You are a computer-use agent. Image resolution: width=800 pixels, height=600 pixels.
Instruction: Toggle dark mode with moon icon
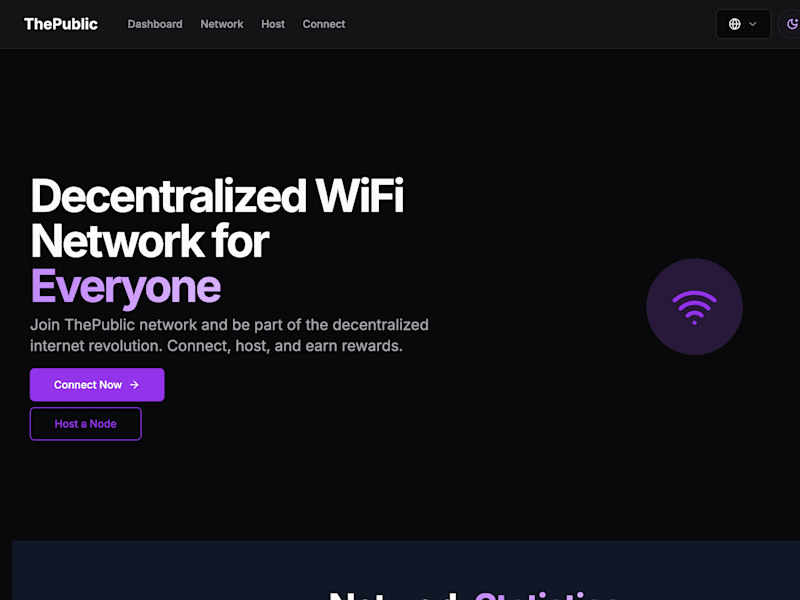coord(792,24)
